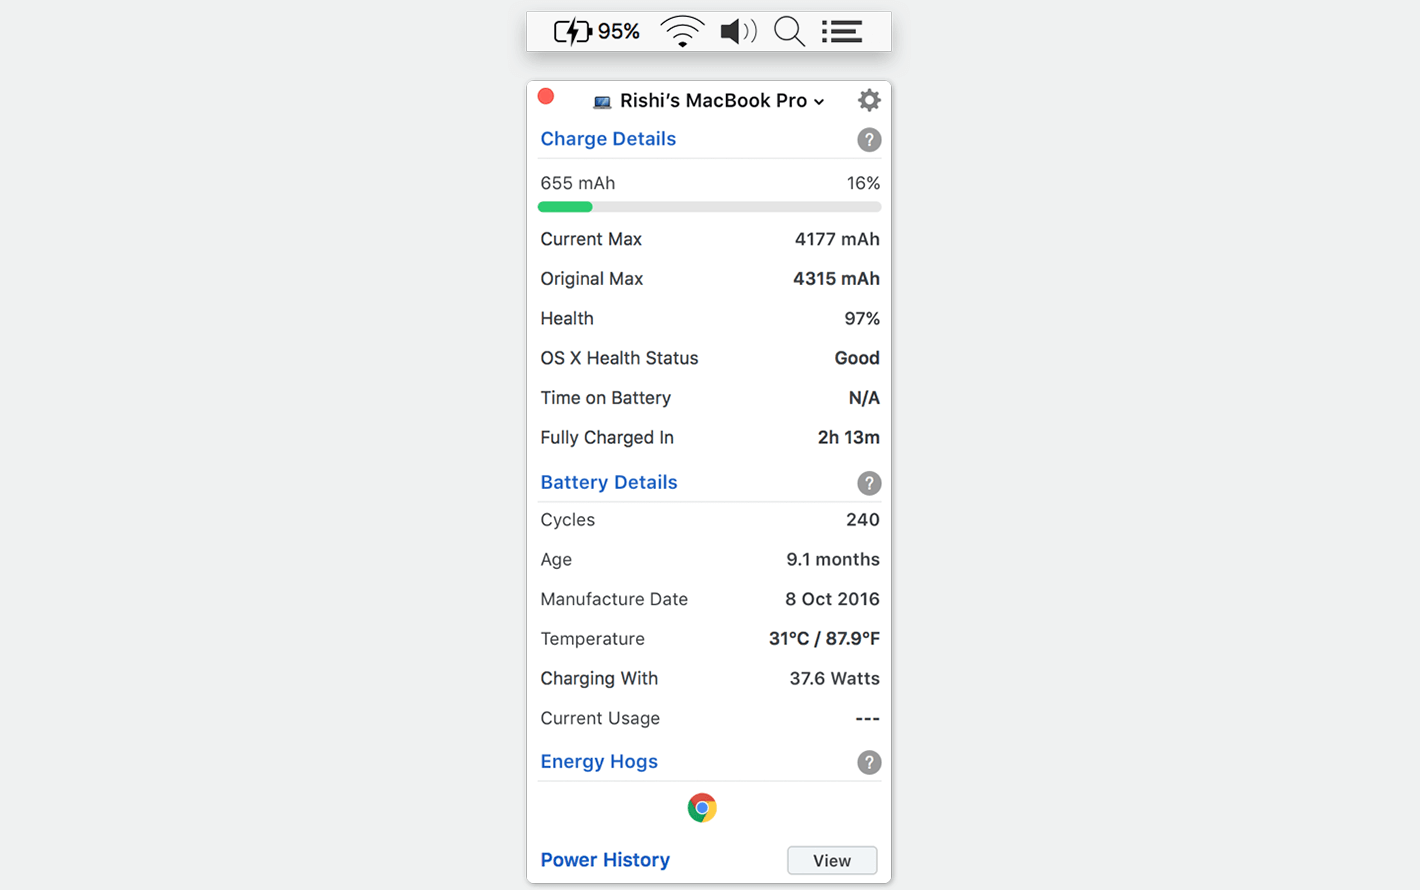Viewport: 1420px width, 890px height.
Task: Open Notification Center list icon
Action: coord(842,32)
